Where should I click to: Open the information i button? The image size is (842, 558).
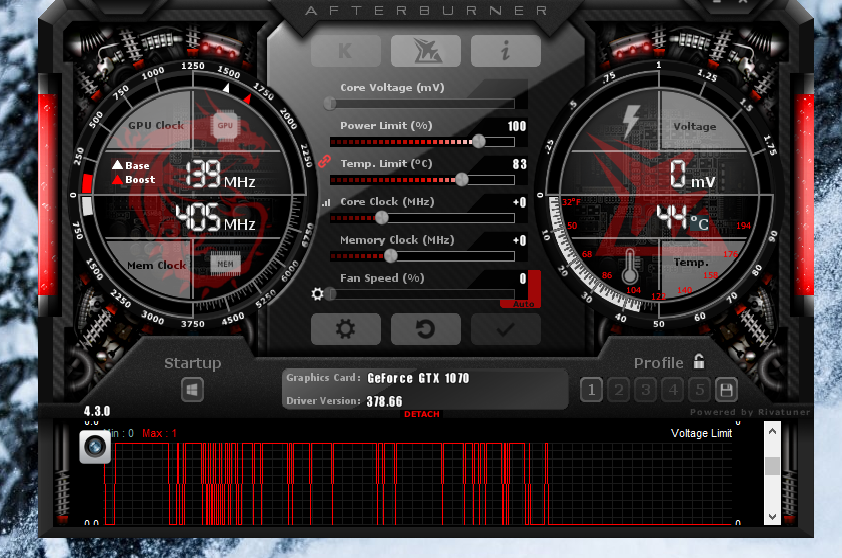(505, 51)
